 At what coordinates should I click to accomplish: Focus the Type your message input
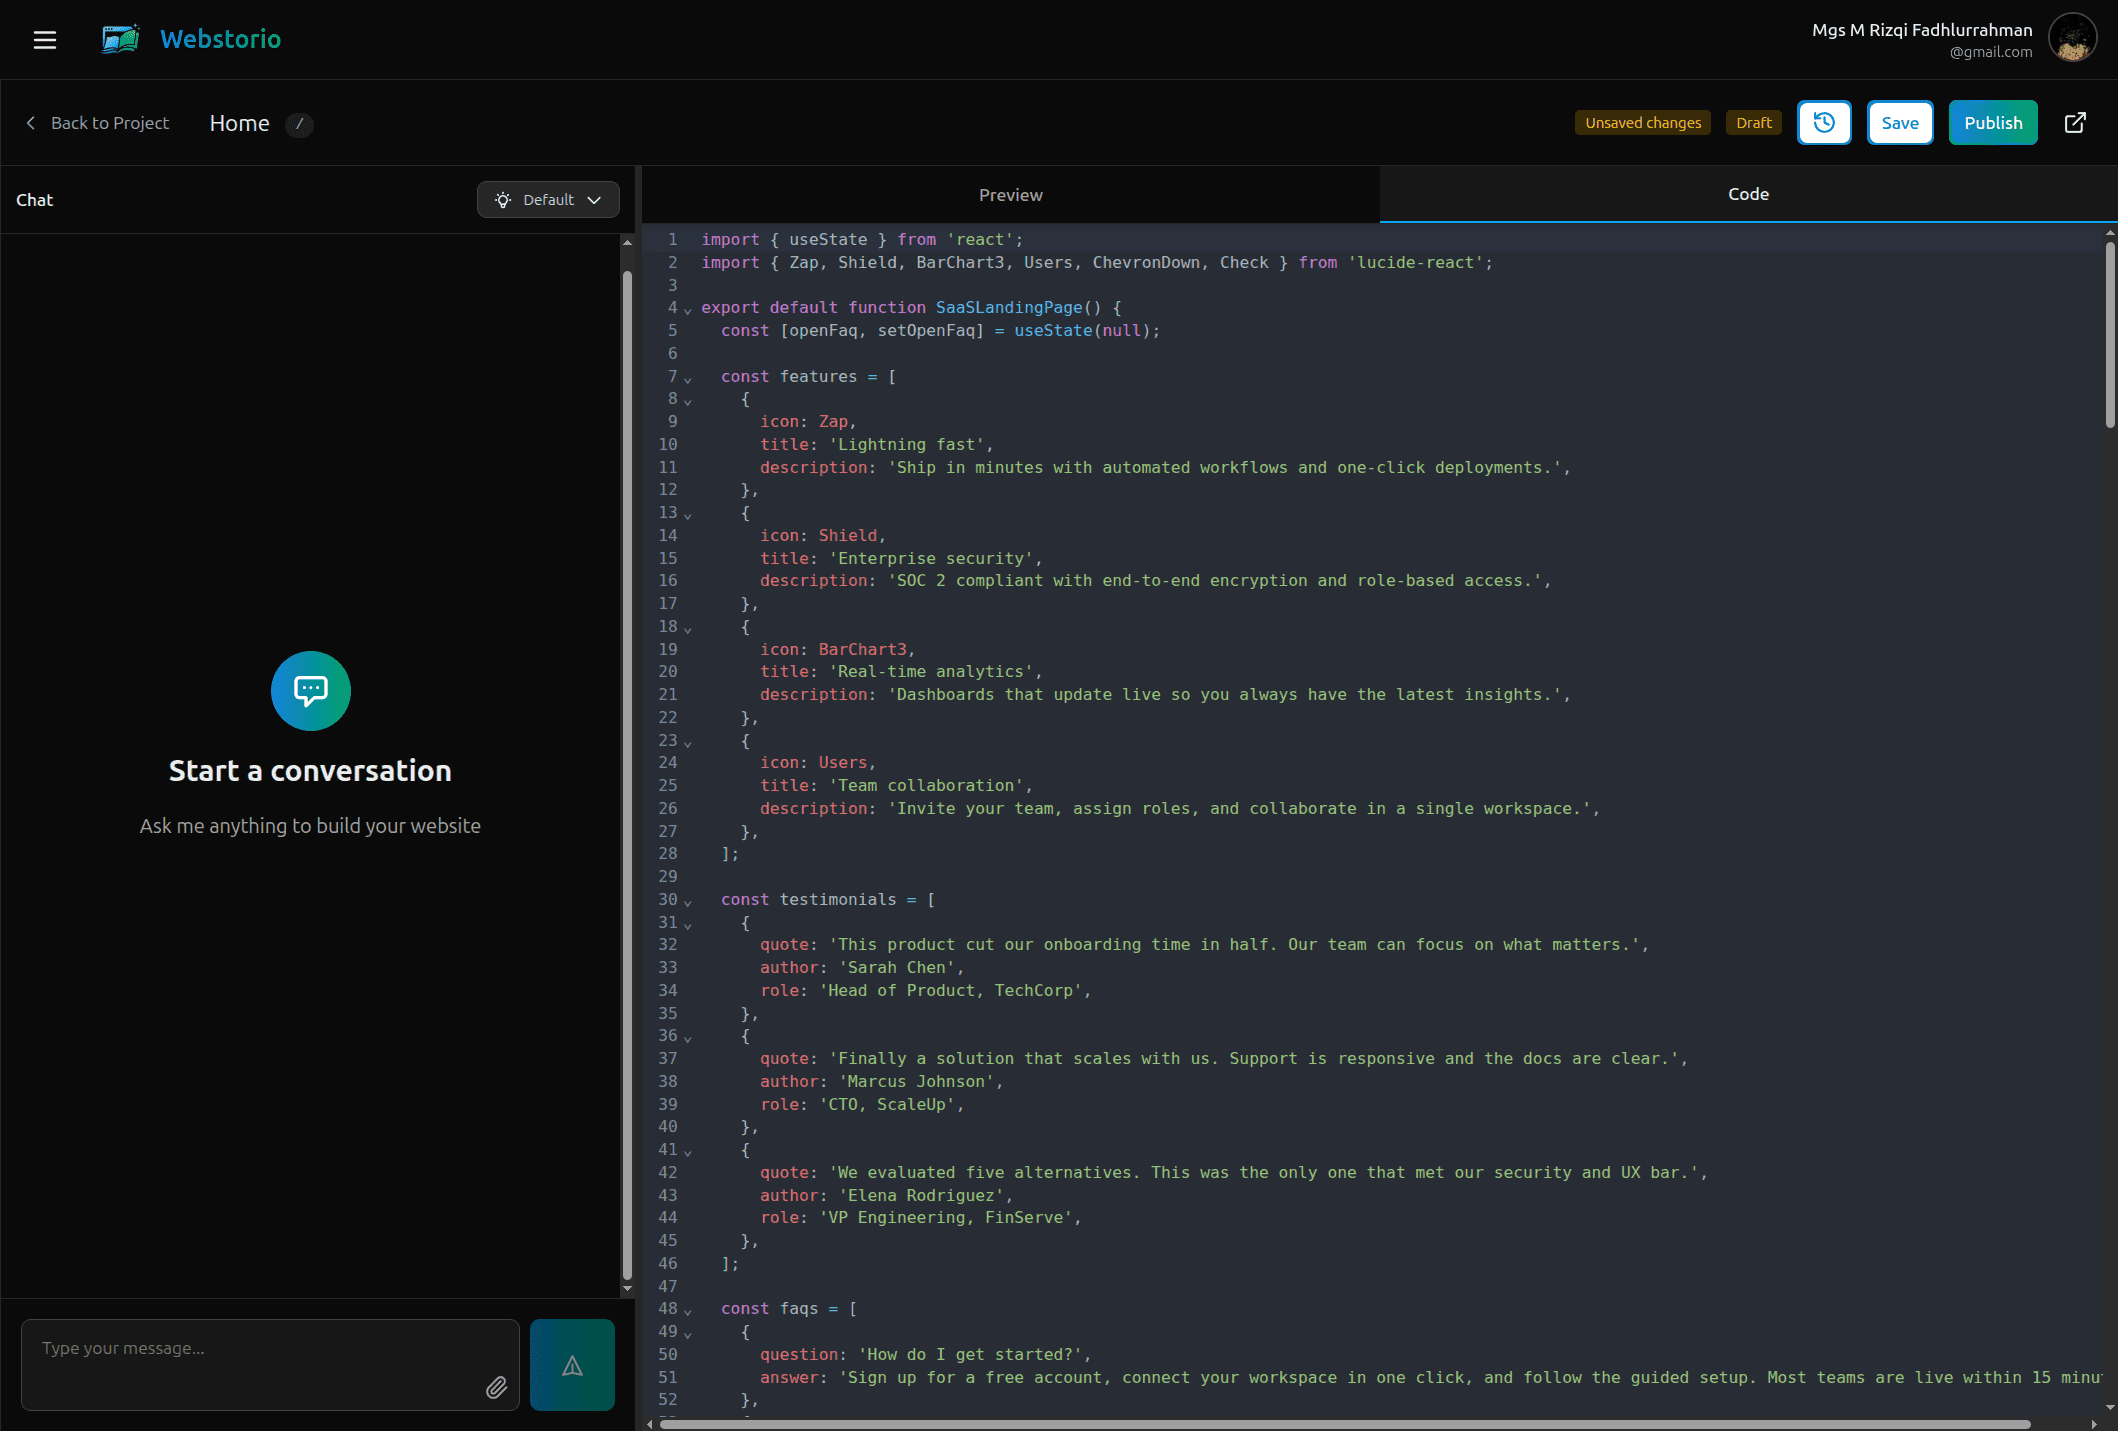pos(270,1365)
